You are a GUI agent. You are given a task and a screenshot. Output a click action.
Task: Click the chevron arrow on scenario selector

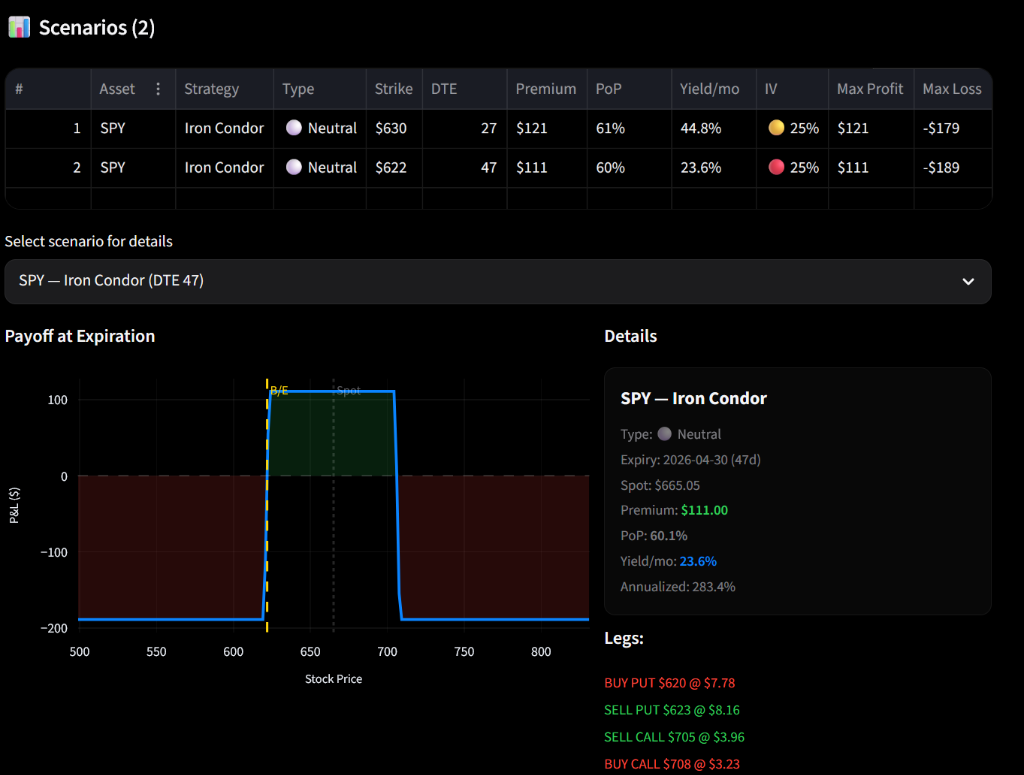coord(967,281)
